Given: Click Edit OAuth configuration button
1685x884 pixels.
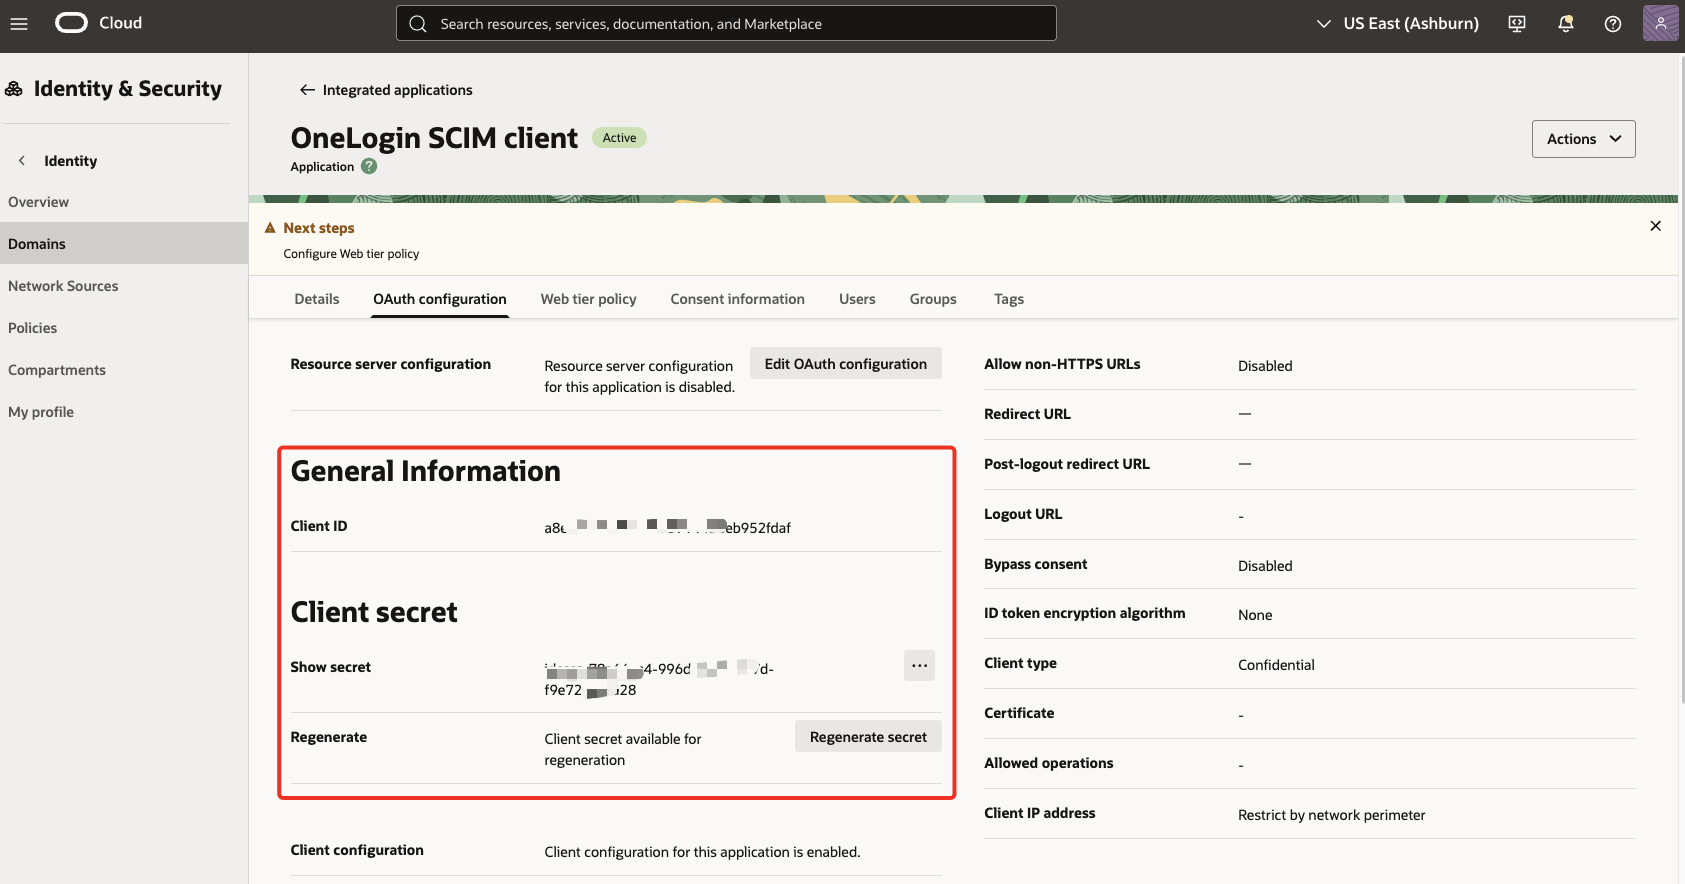Looking at the screenshot, I should coord(846,364).
